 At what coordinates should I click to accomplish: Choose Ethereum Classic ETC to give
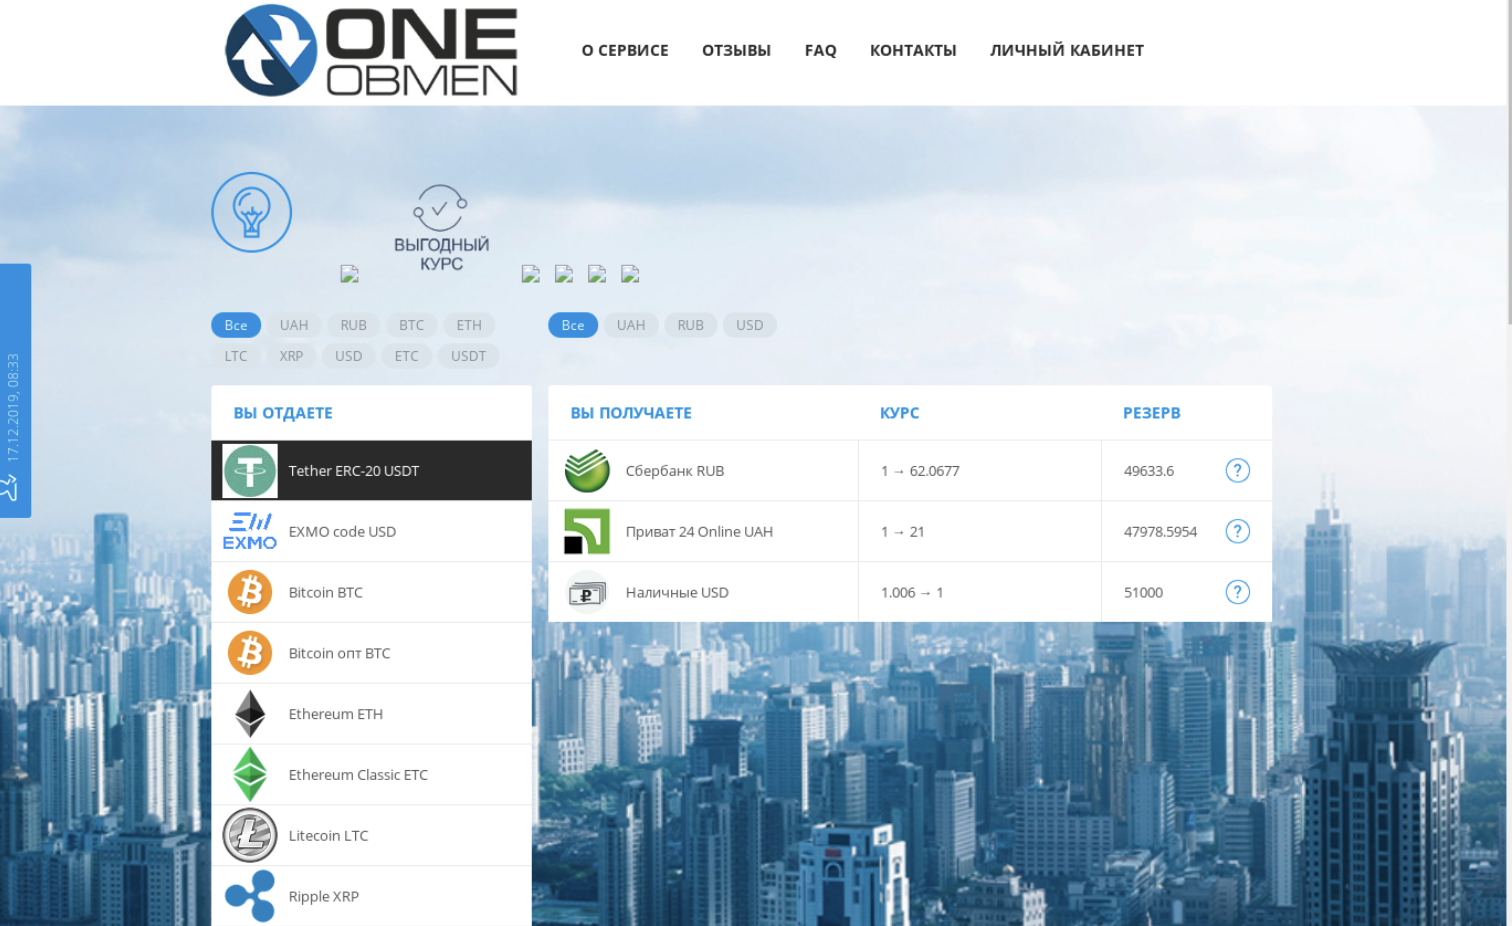[x=371, y=775]
